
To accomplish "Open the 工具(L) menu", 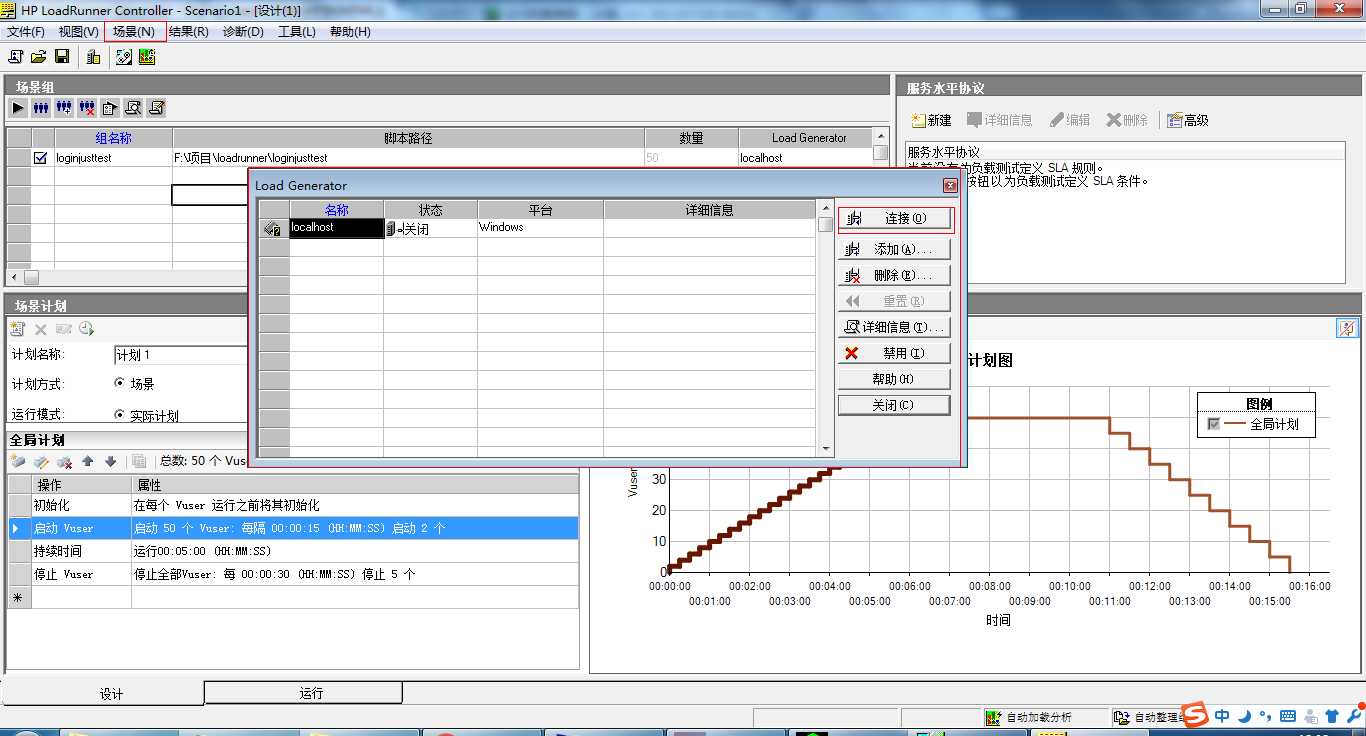I will pyautogui.click(x=297, y=31).
